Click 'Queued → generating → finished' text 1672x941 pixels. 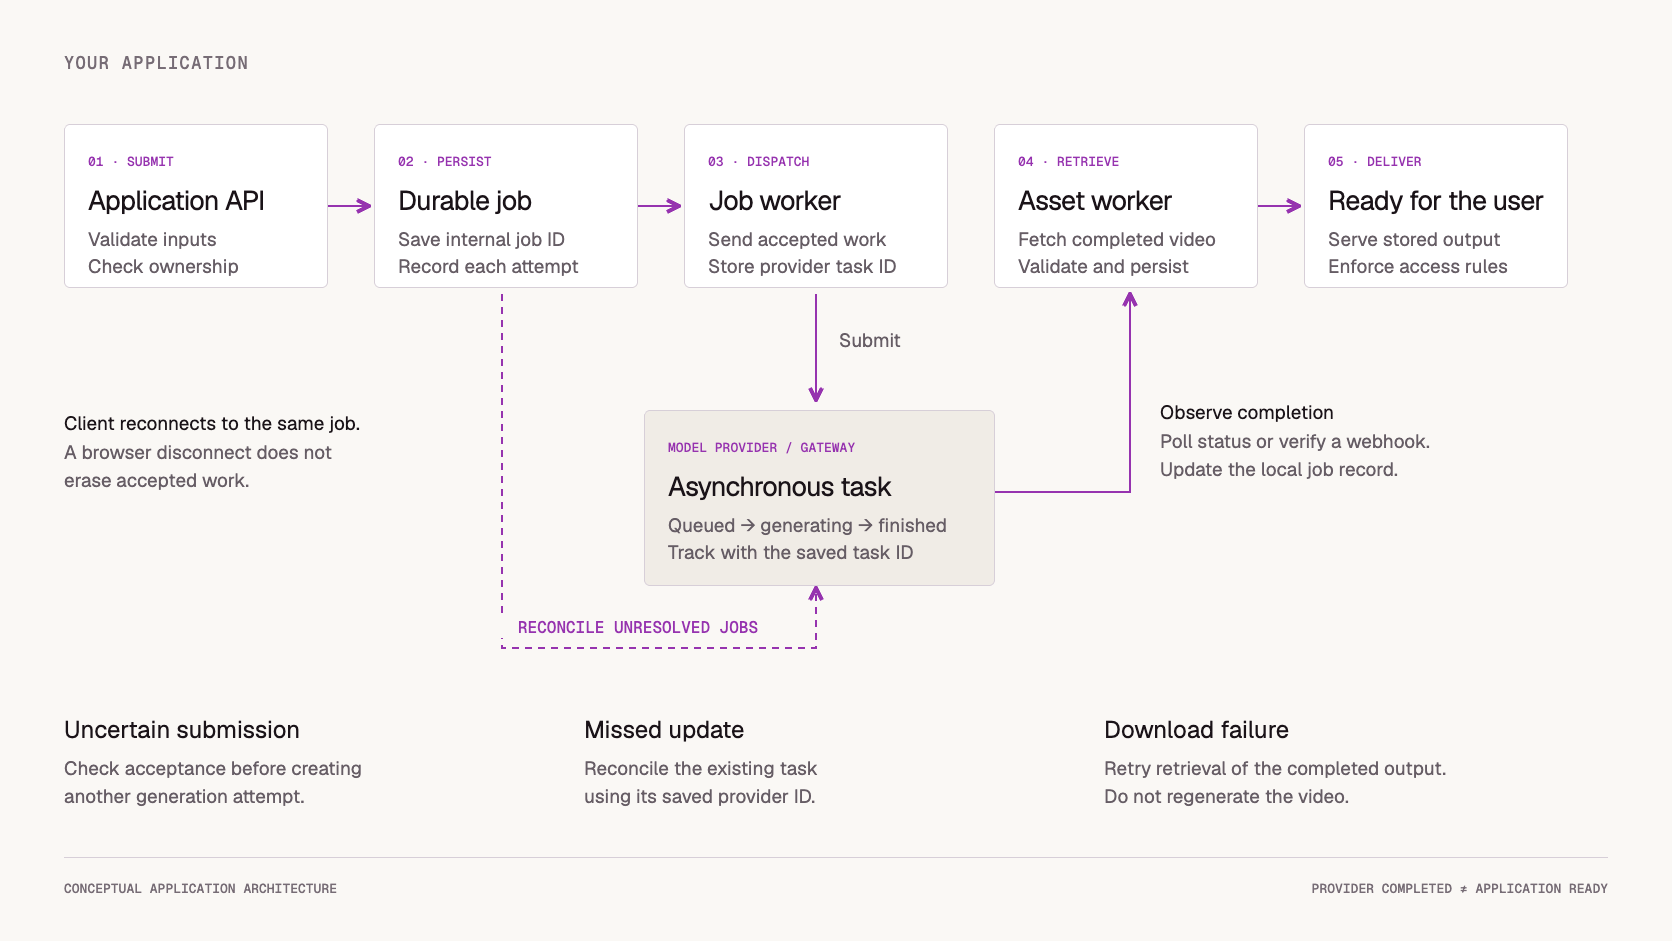pyautogui.click(x=807, y=525)
